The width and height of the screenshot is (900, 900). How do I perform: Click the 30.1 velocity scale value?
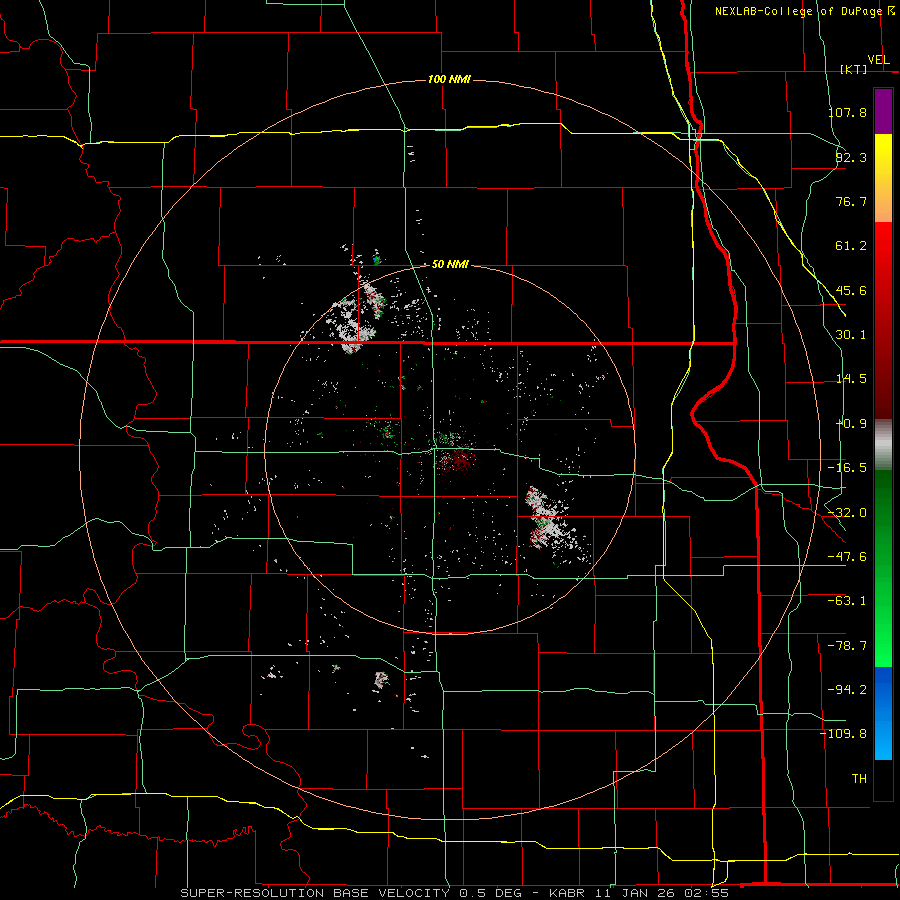point(851,335)
